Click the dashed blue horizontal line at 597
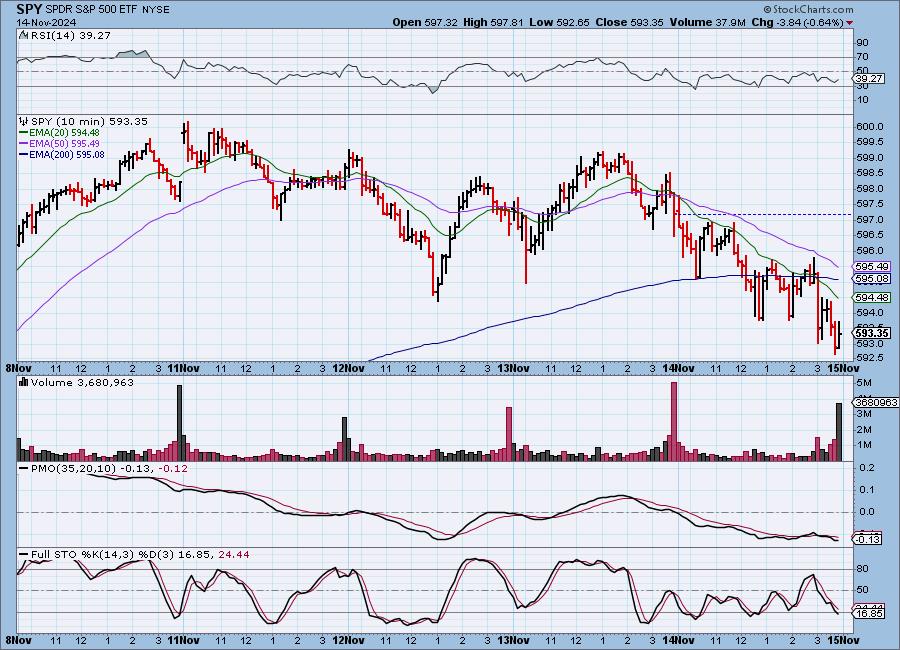This screenshot has width=900, height=650. (763, 214)
